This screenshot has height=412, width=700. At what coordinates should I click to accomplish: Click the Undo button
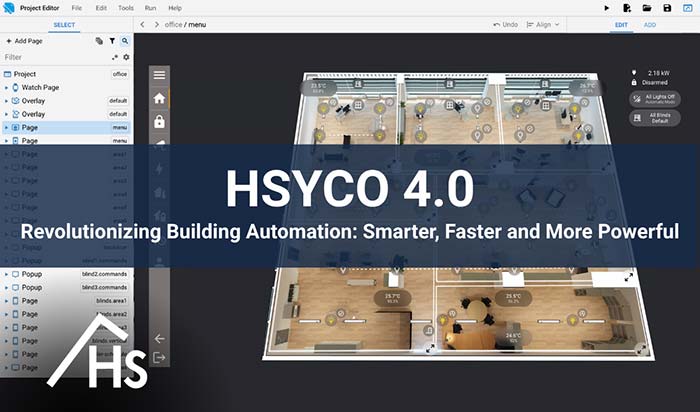click(506, 24)
